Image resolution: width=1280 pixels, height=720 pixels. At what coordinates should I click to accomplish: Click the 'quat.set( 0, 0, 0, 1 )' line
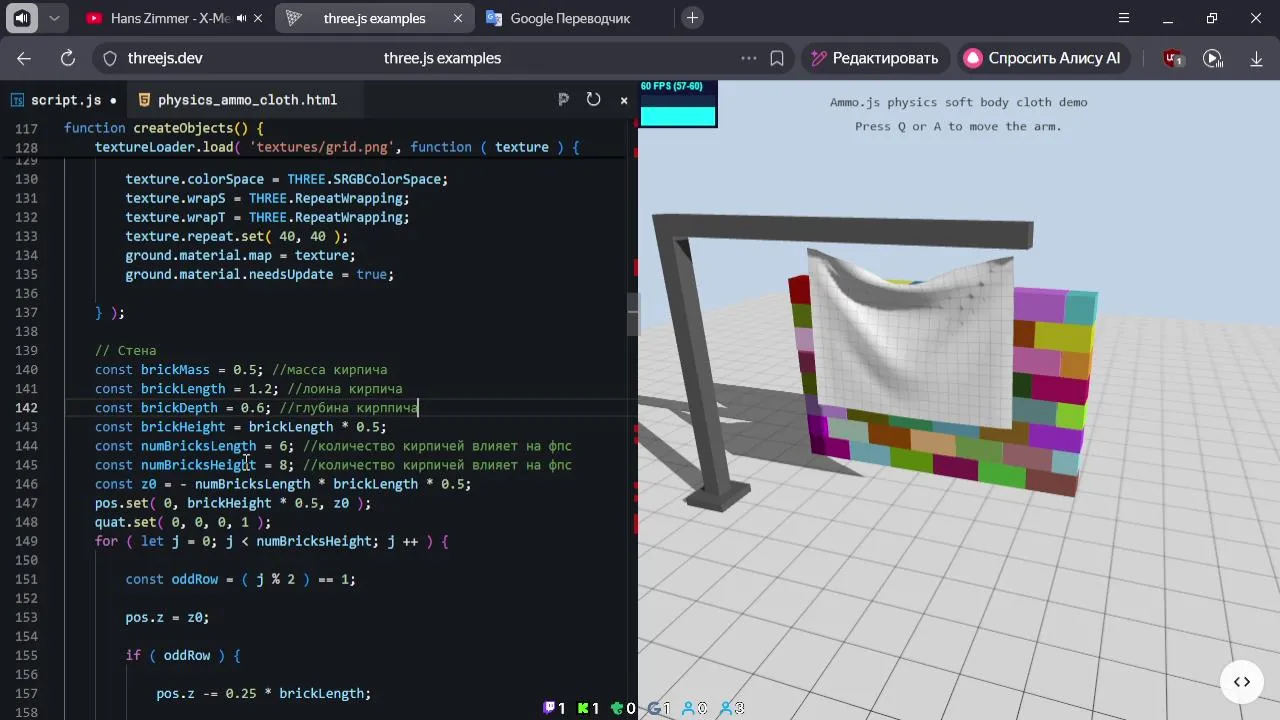(183, 522)
